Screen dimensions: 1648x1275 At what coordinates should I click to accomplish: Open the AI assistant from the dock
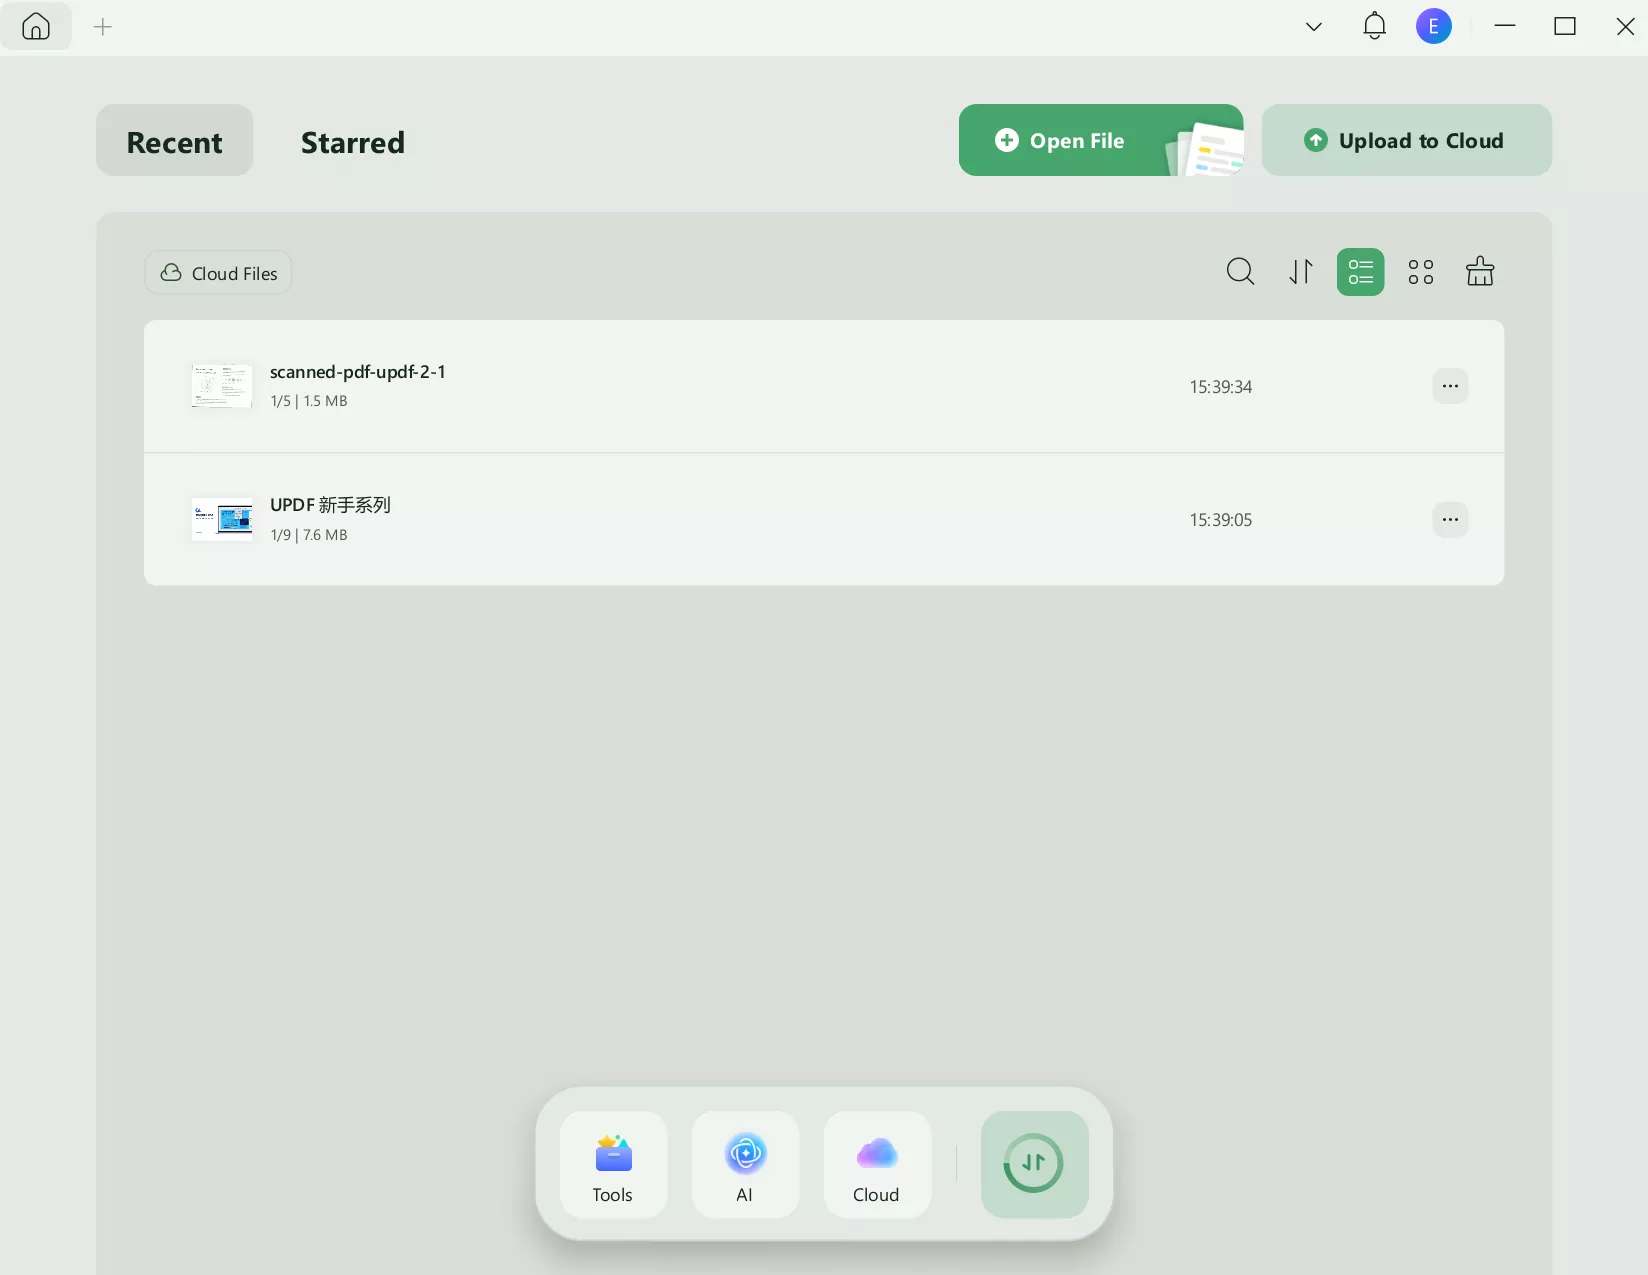pos(744,1165)
